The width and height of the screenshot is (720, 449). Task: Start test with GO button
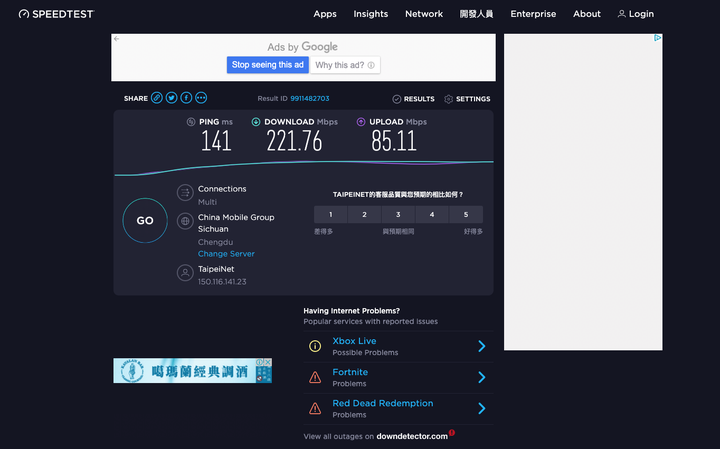coord(145,220)
